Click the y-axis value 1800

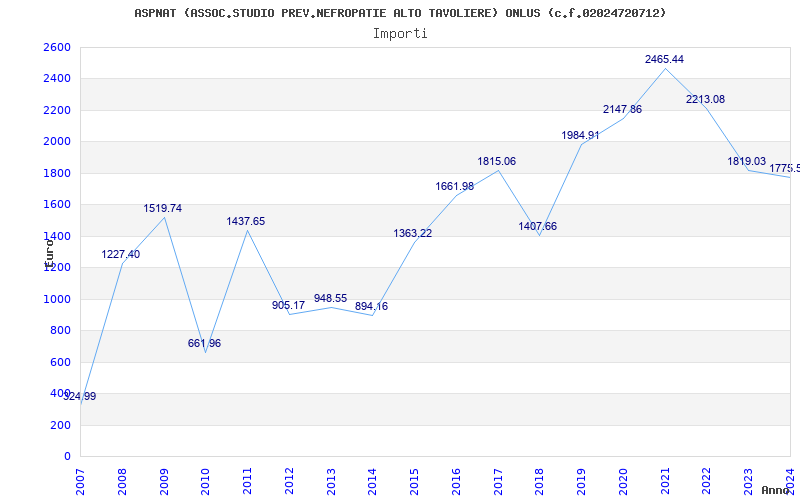pos(59,173)
